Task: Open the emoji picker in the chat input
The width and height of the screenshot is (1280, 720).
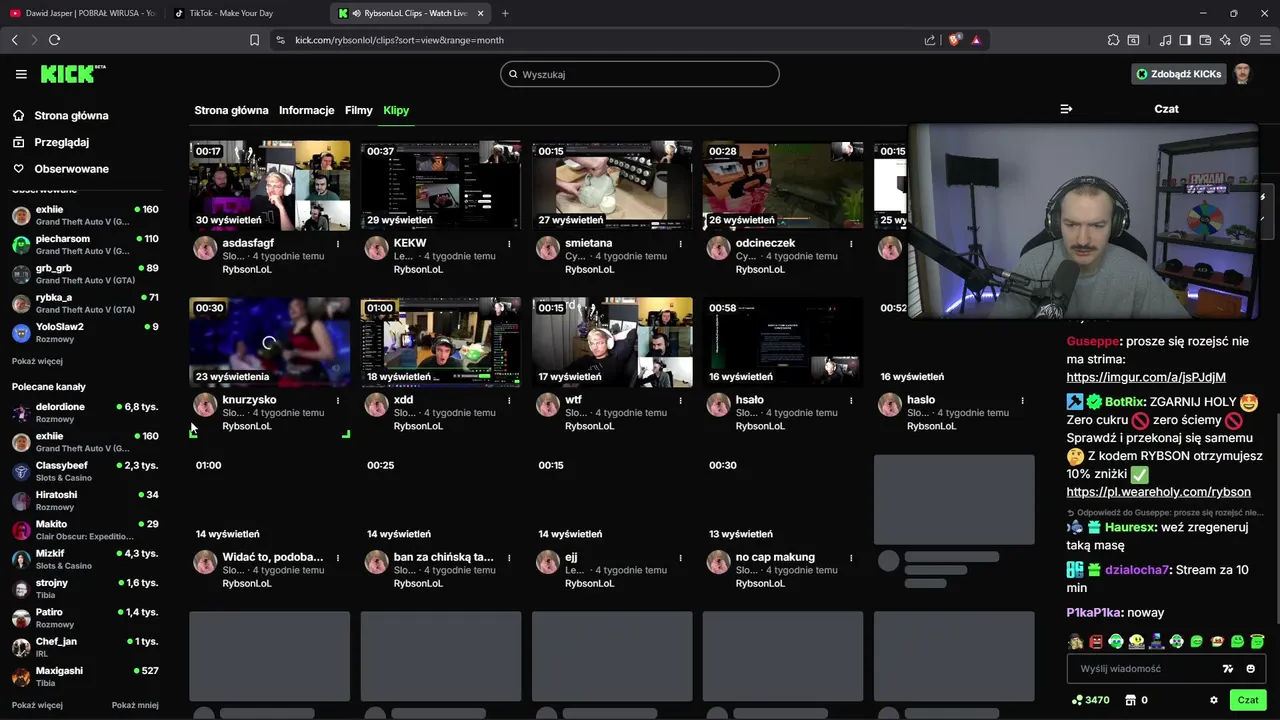Action: [x=1250, y=669]
